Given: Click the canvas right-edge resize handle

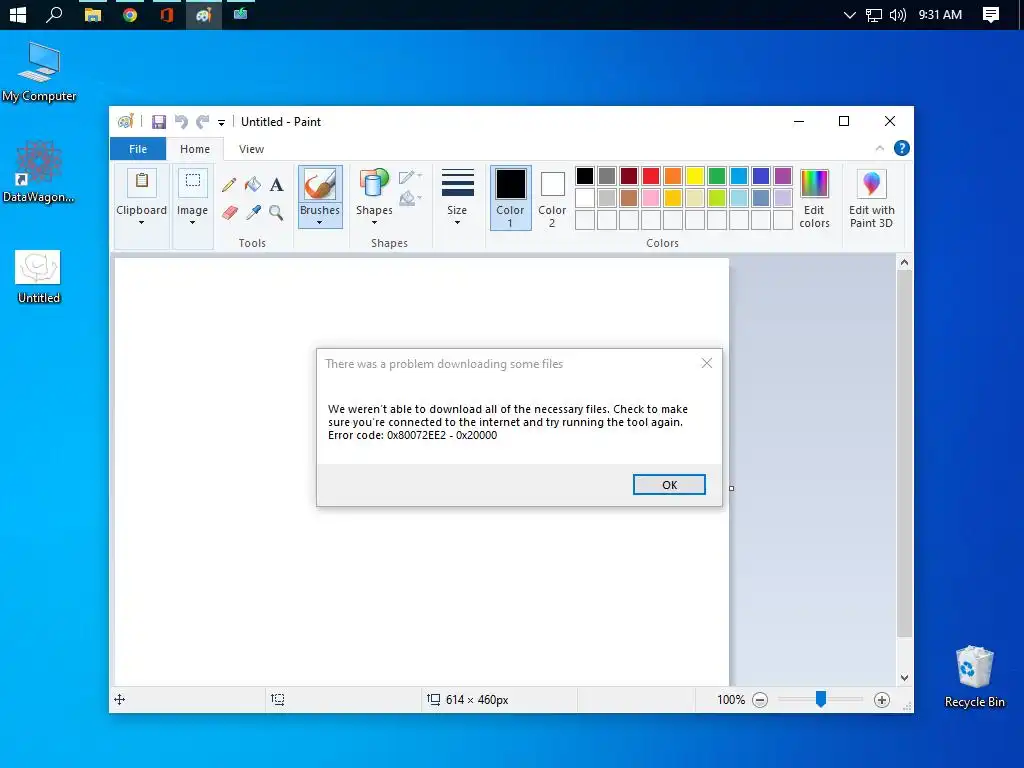Looking at the screenshot, I should point(731,488).
